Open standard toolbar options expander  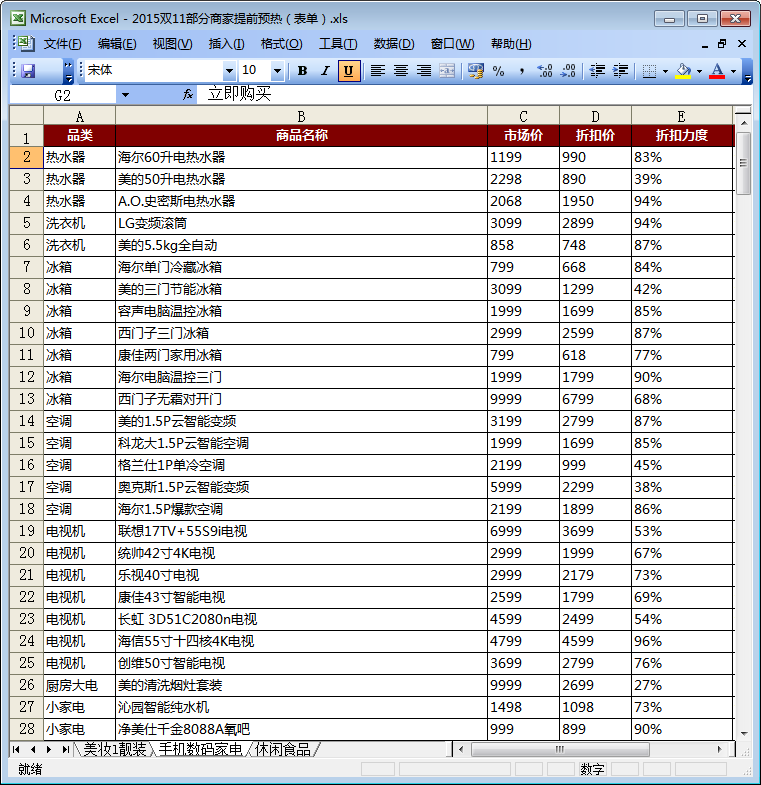click(x=69, y=71)
